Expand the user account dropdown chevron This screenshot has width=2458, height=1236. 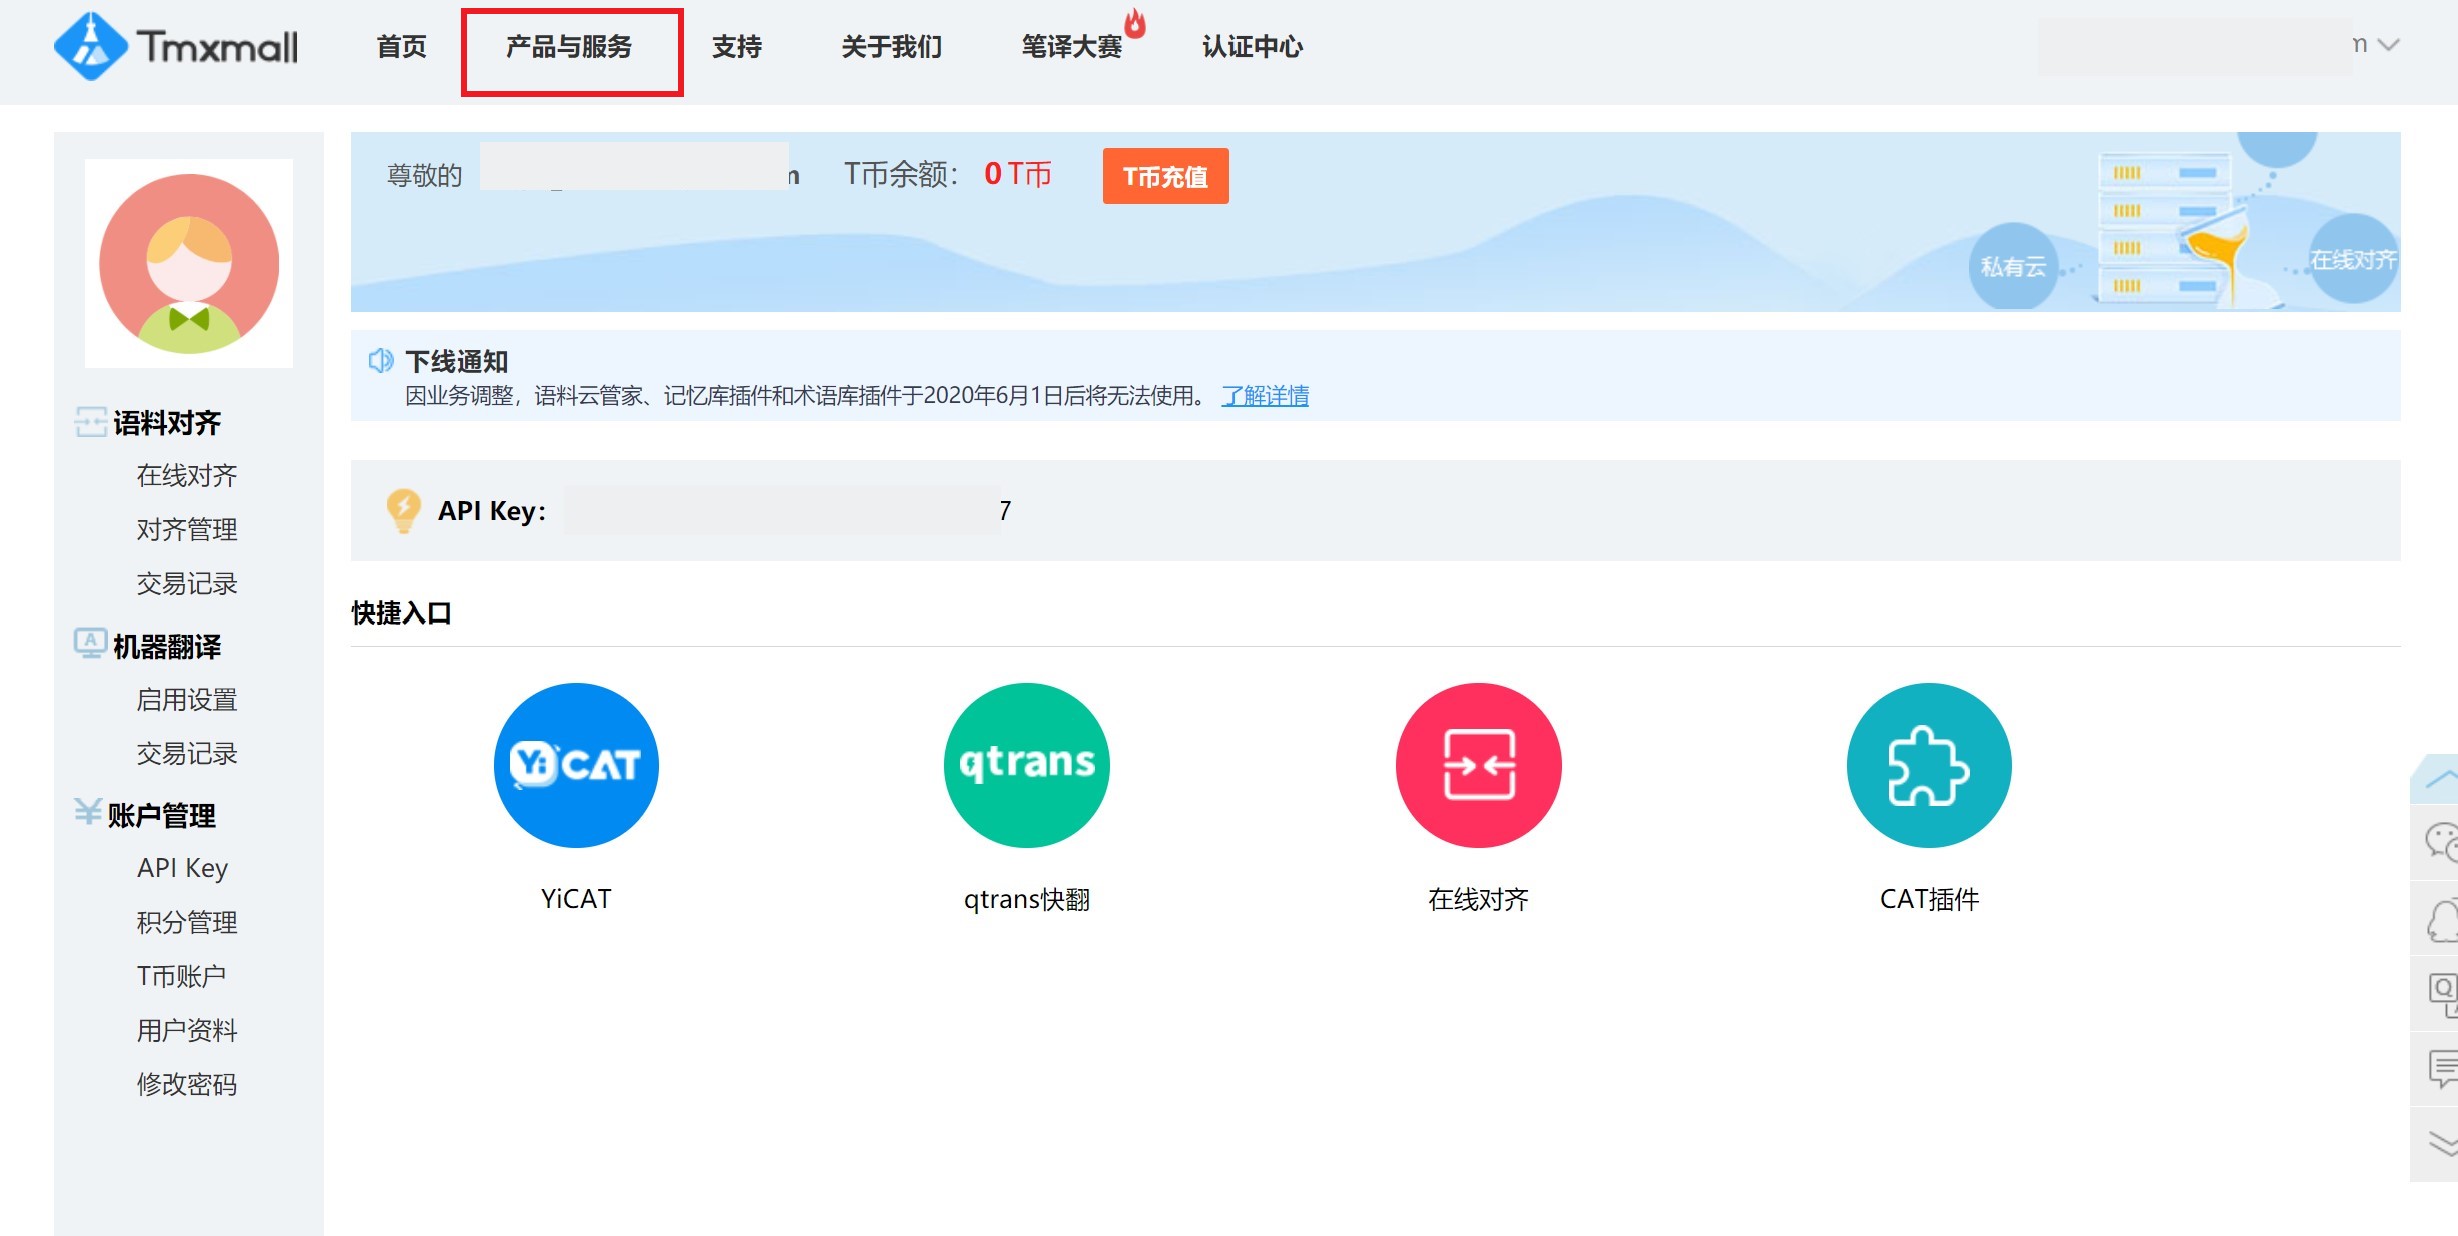(2389, 45)
